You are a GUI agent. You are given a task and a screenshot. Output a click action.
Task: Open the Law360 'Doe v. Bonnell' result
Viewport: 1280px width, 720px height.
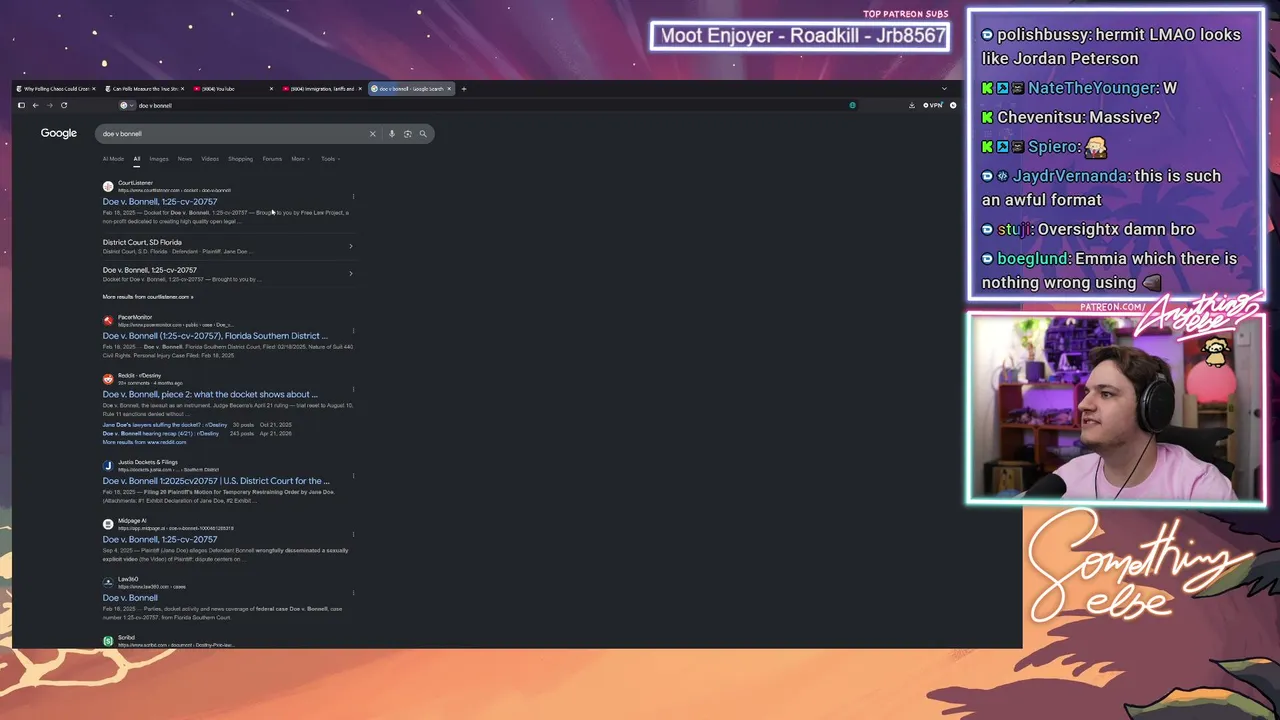click(x=130, y=598)
